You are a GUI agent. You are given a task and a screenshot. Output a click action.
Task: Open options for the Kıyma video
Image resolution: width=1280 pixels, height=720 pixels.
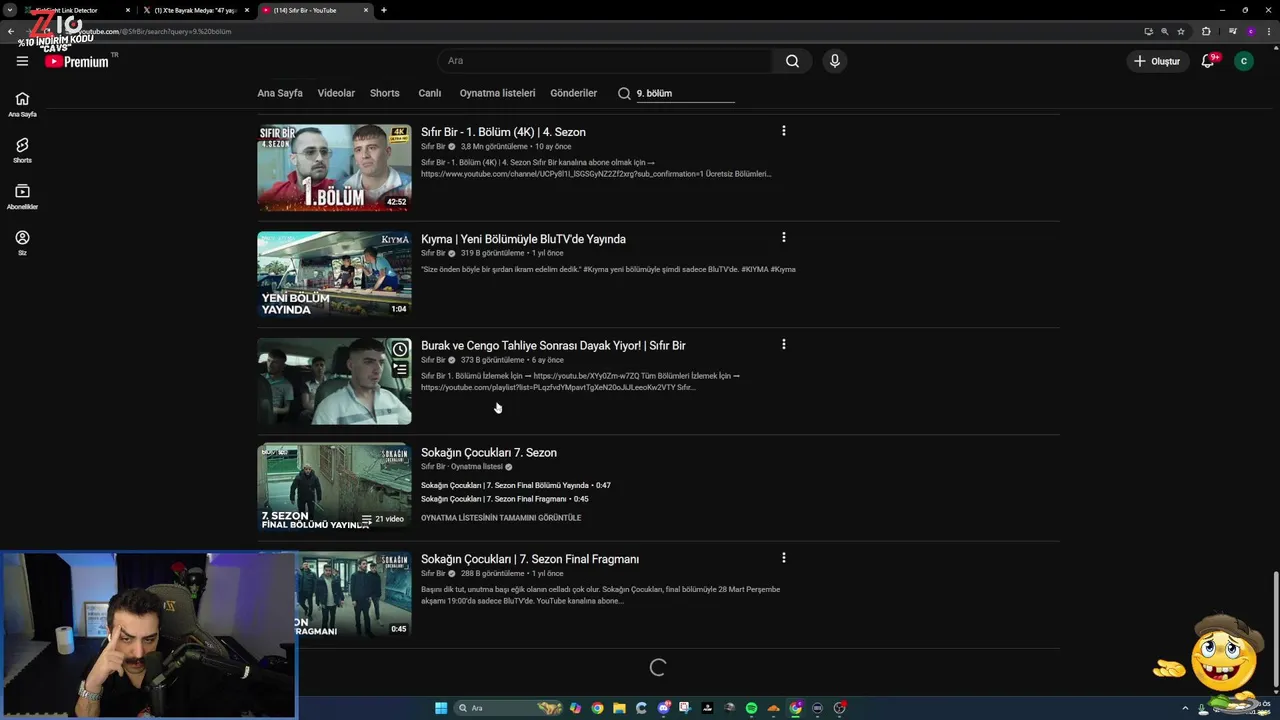click(x=783, y=237)
